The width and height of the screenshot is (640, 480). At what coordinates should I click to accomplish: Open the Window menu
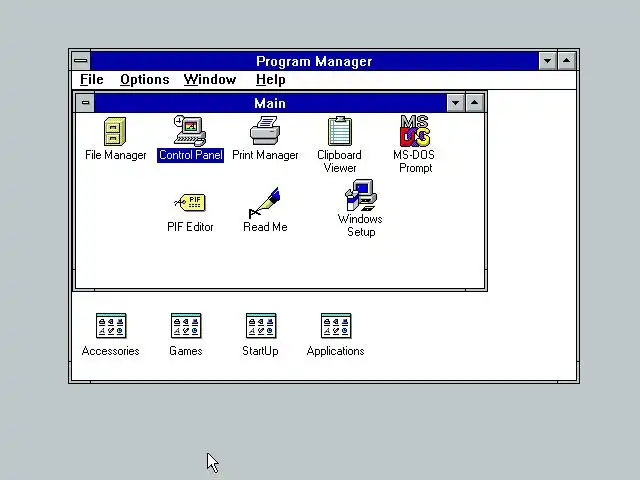(x=210, y=80)
